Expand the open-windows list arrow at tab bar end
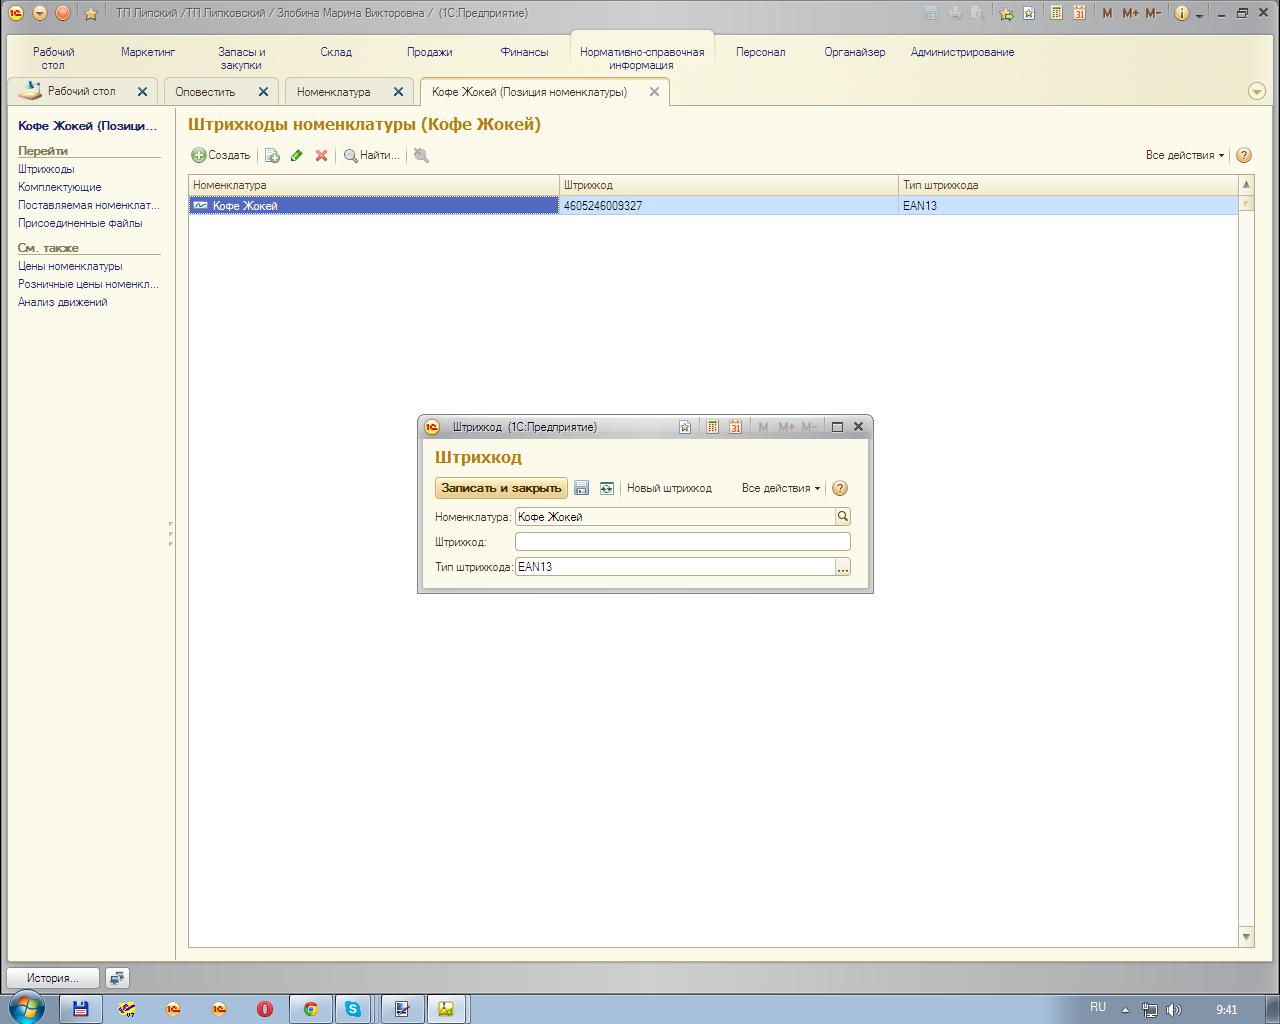The image size is (1280, 1024). (x=1257, y=91)
